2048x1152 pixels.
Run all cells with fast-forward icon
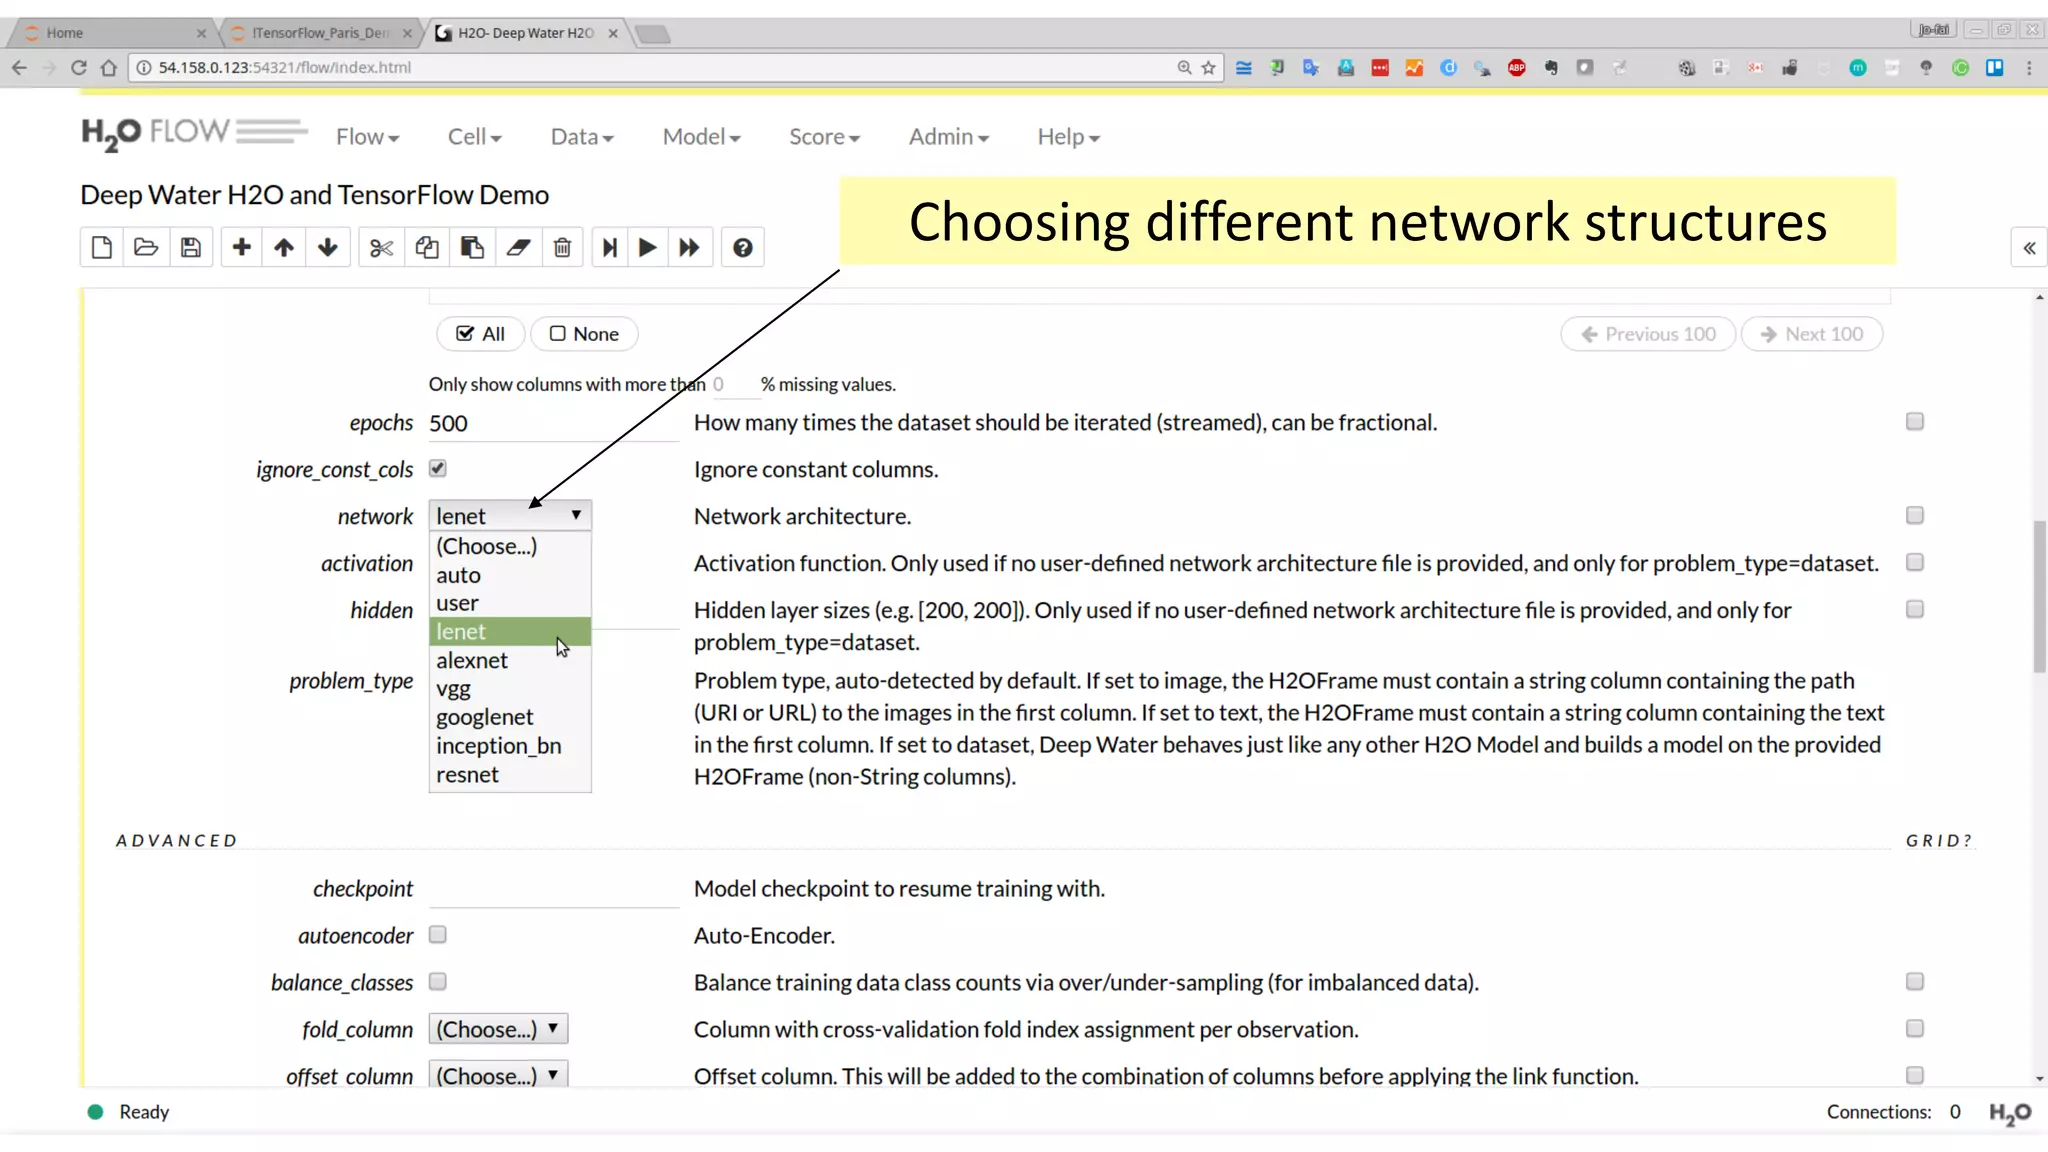689,247
